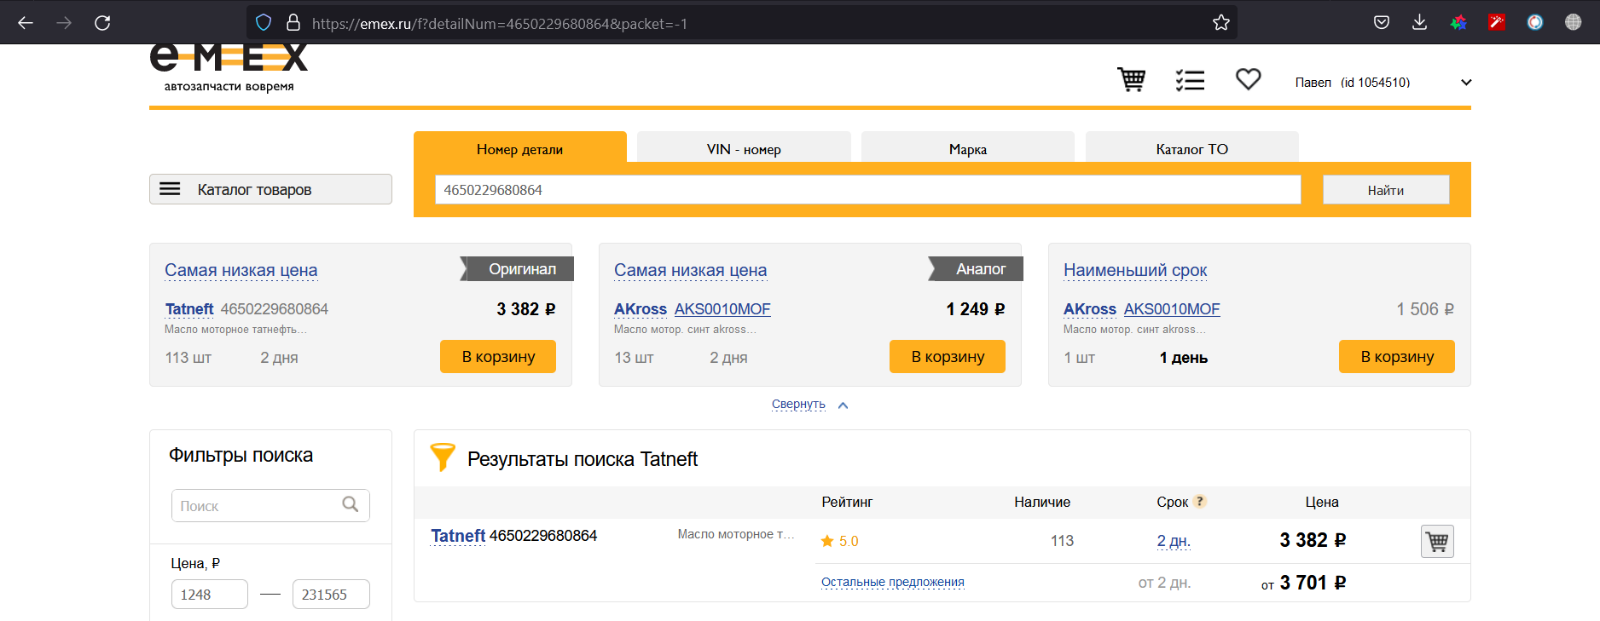Image resolution: width=1600 pixels, height=621 pixels.
Task: Open AKross brand link in Аналог card
Action: tap(640, 309)
